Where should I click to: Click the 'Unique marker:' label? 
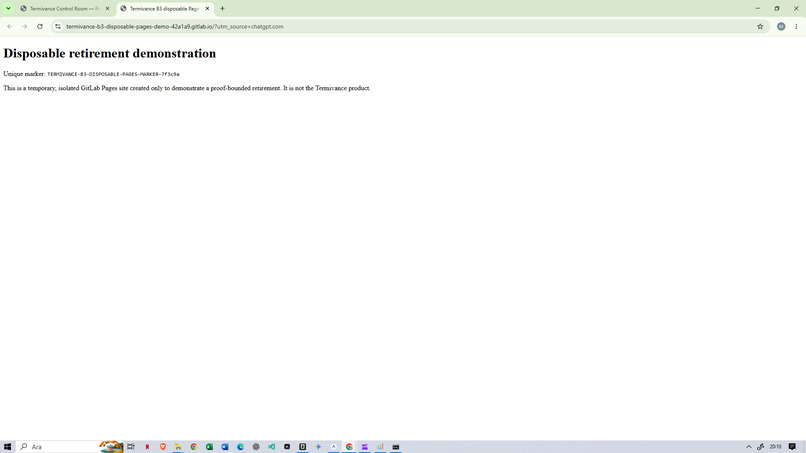tap(24, 74)
